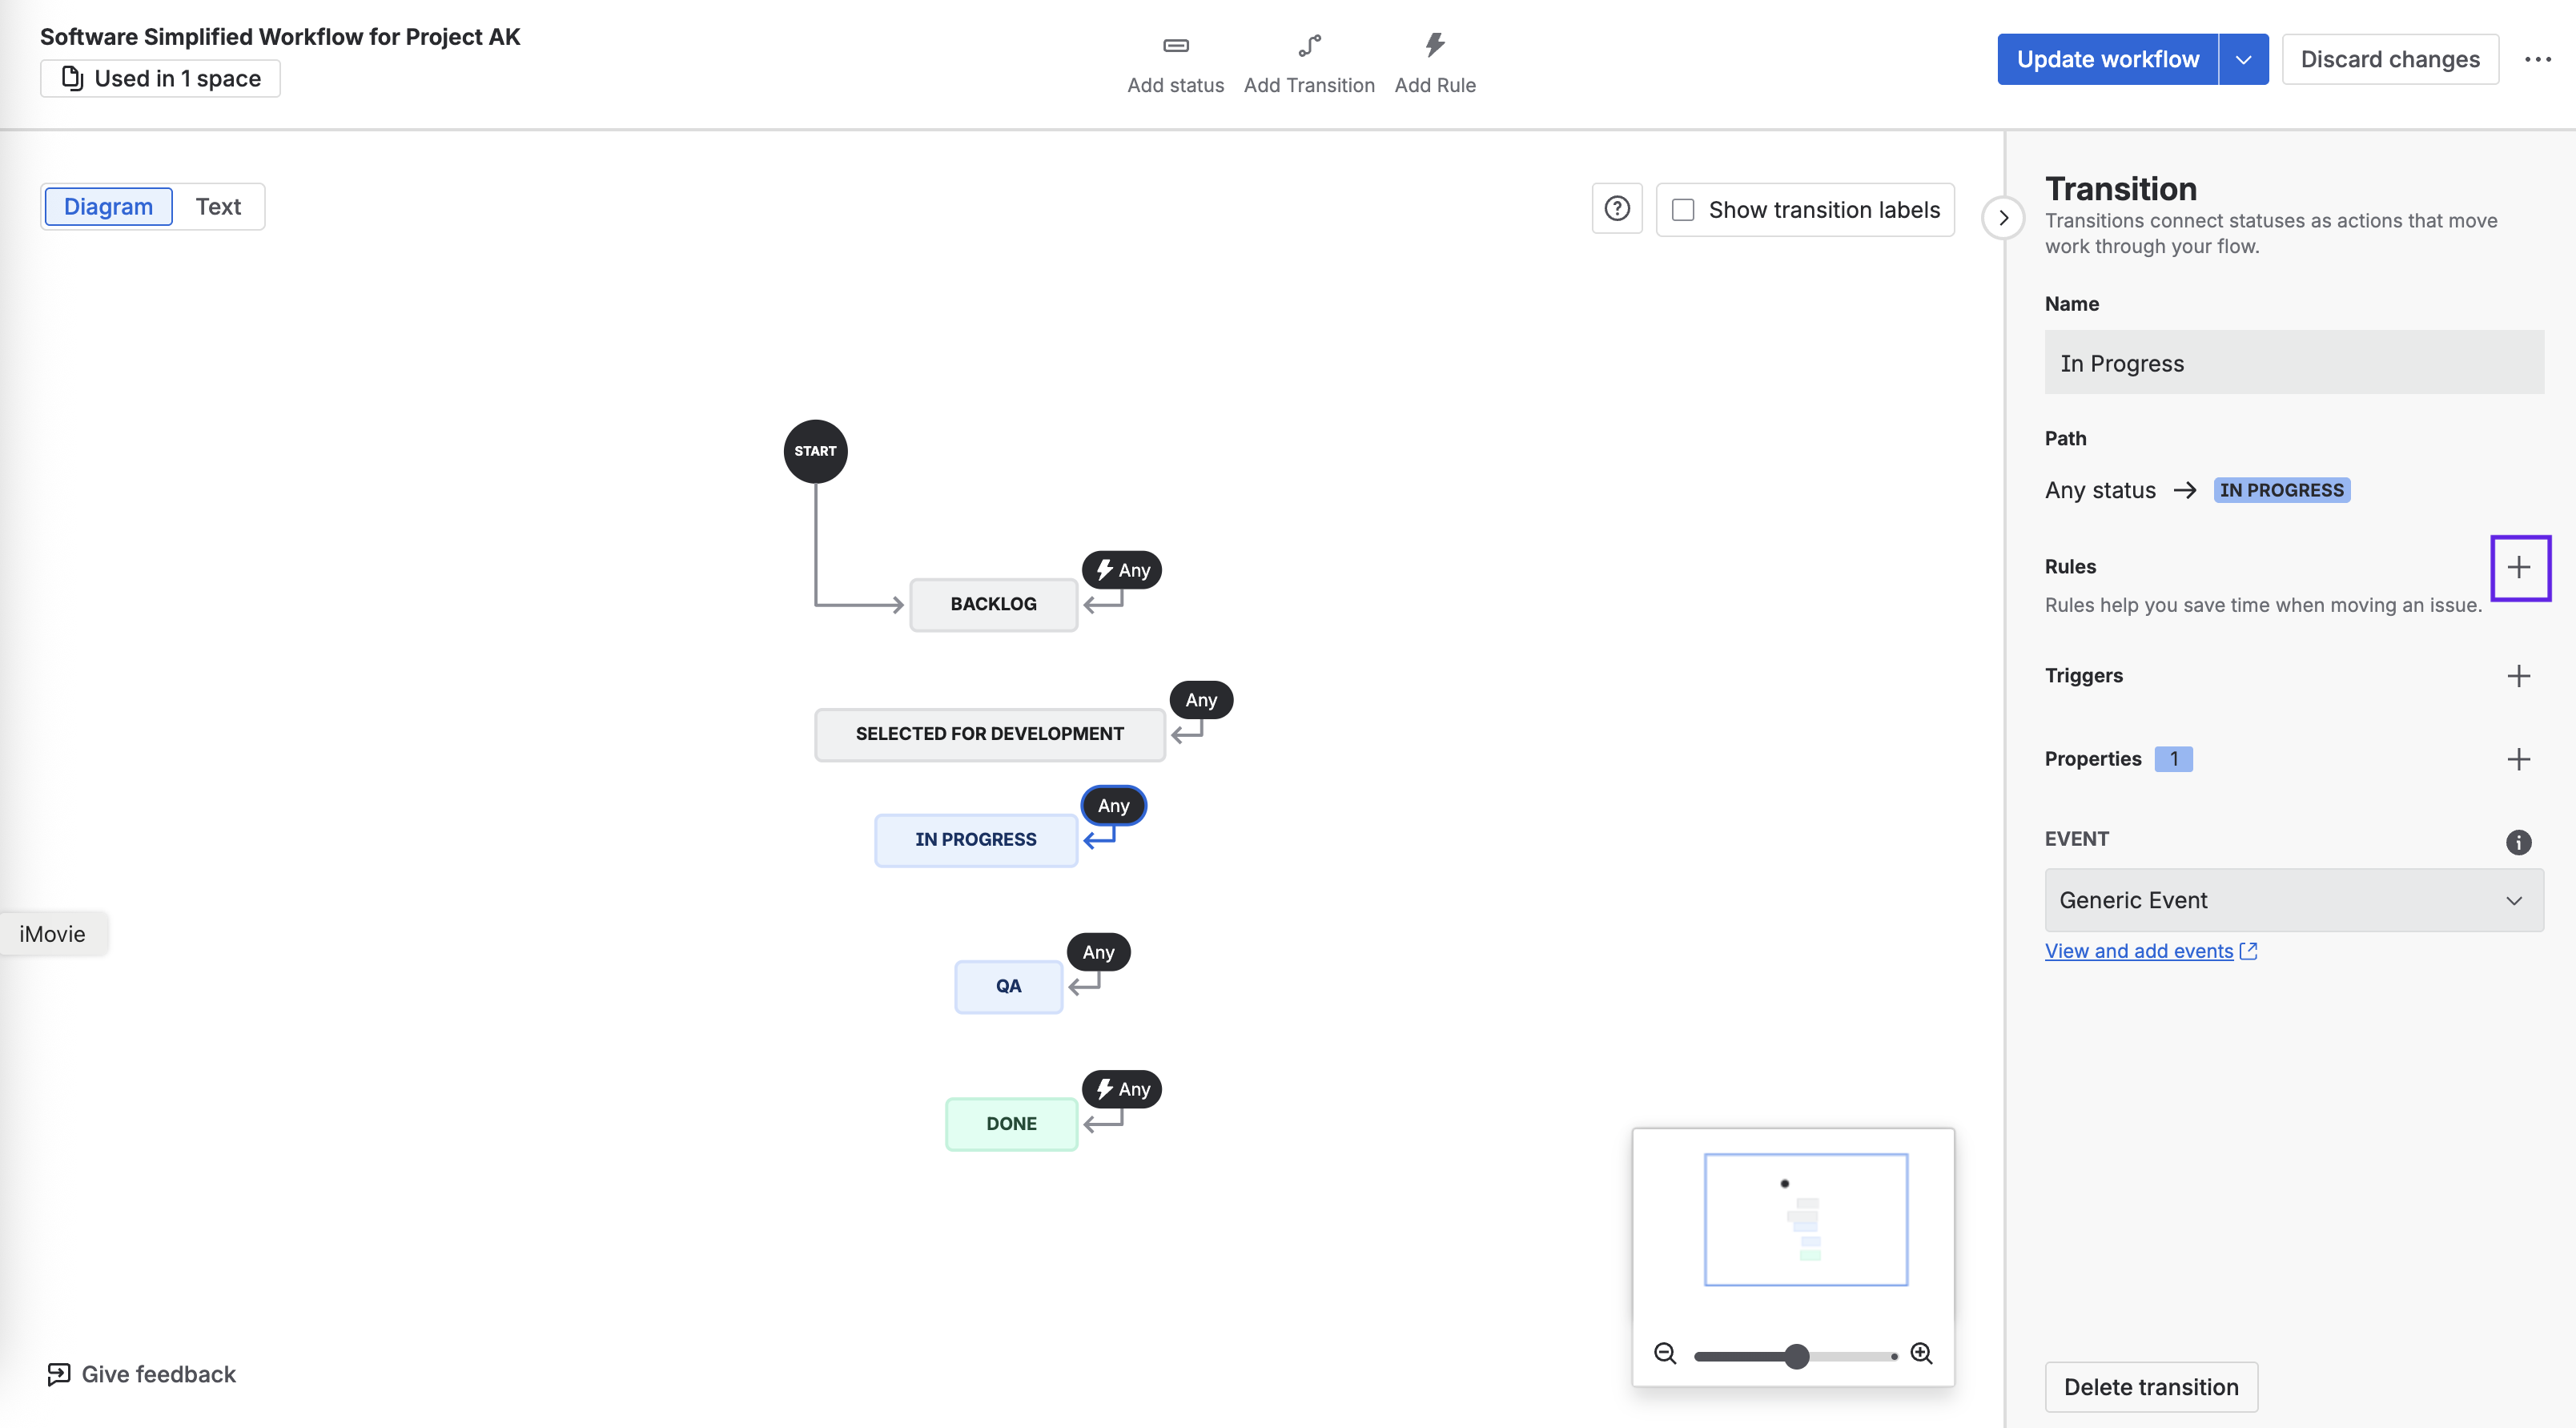Add a property with plus icon

(x=2518, y=759)
